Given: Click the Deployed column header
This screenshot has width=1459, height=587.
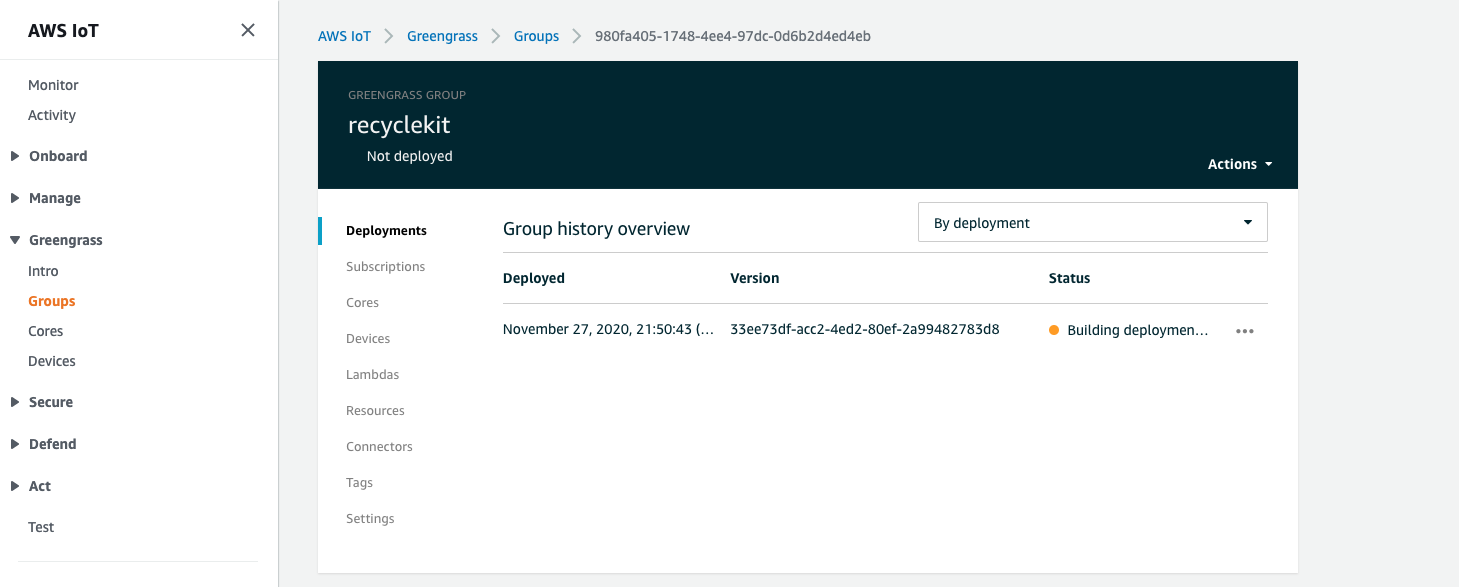Looking at the screenshot, I should 534,278.
